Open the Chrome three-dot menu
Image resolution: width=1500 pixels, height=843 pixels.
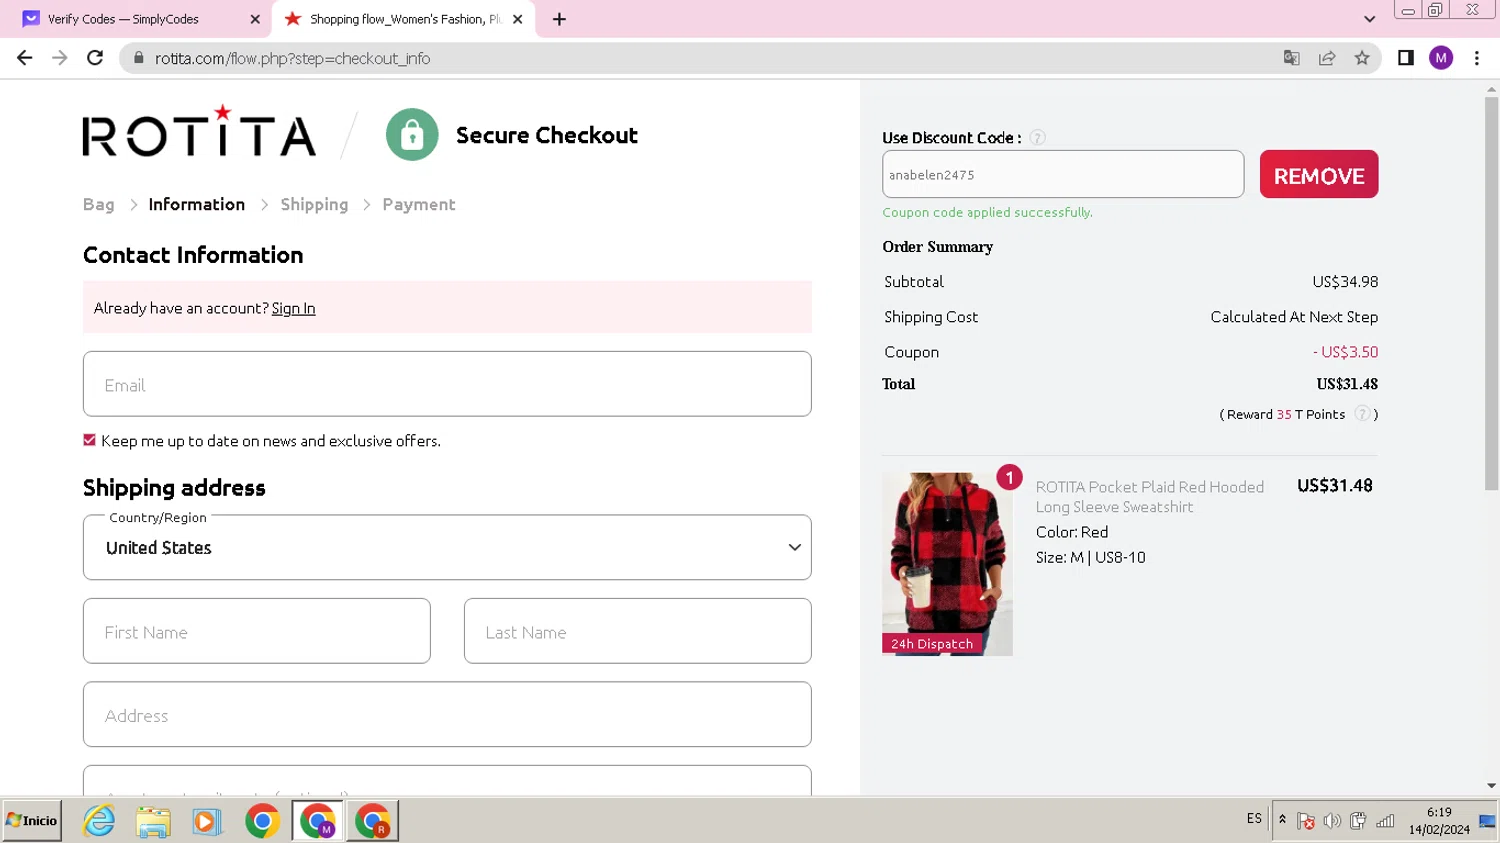[x=1477, y=58]
